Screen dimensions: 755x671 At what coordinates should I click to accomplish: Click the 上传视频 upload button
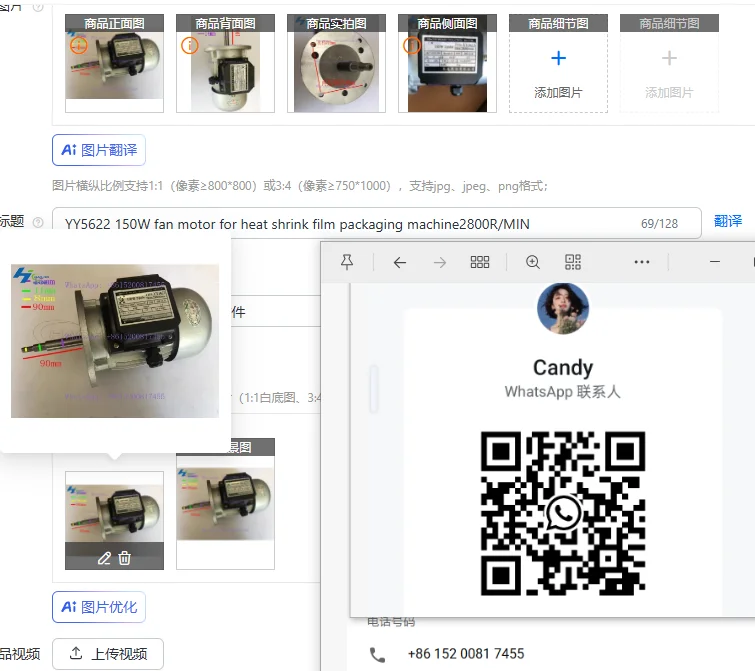pyautogui.click(x=108, y=654)
